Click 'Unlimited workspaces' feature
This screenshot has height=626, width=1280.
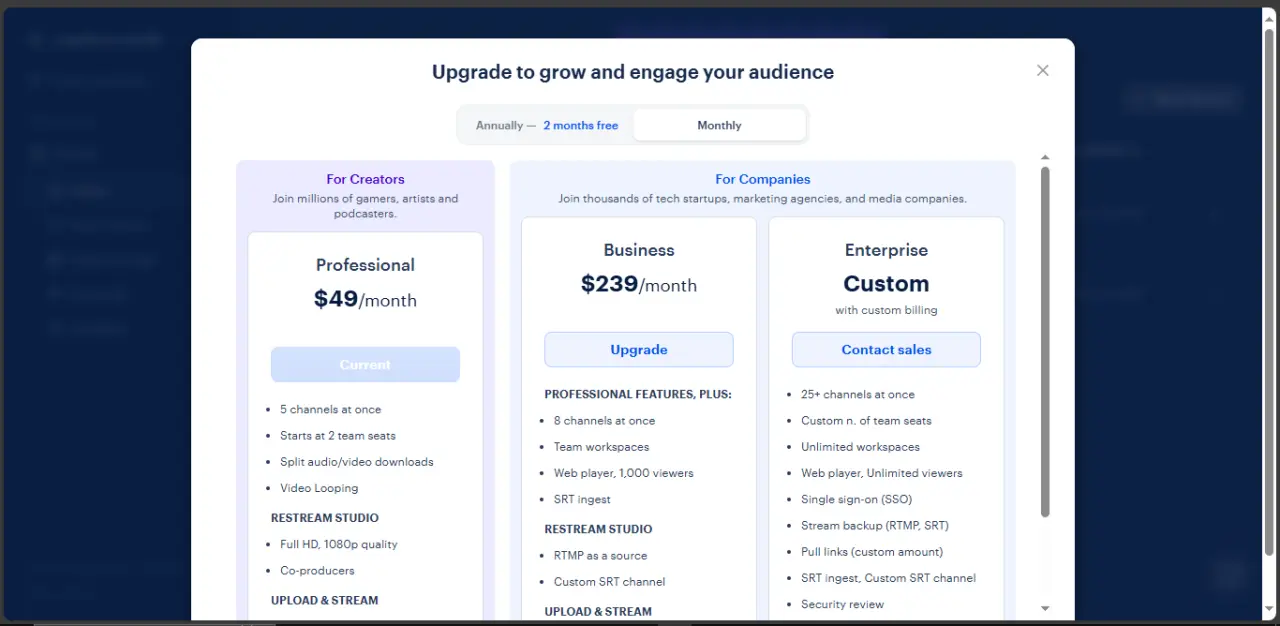860,446
